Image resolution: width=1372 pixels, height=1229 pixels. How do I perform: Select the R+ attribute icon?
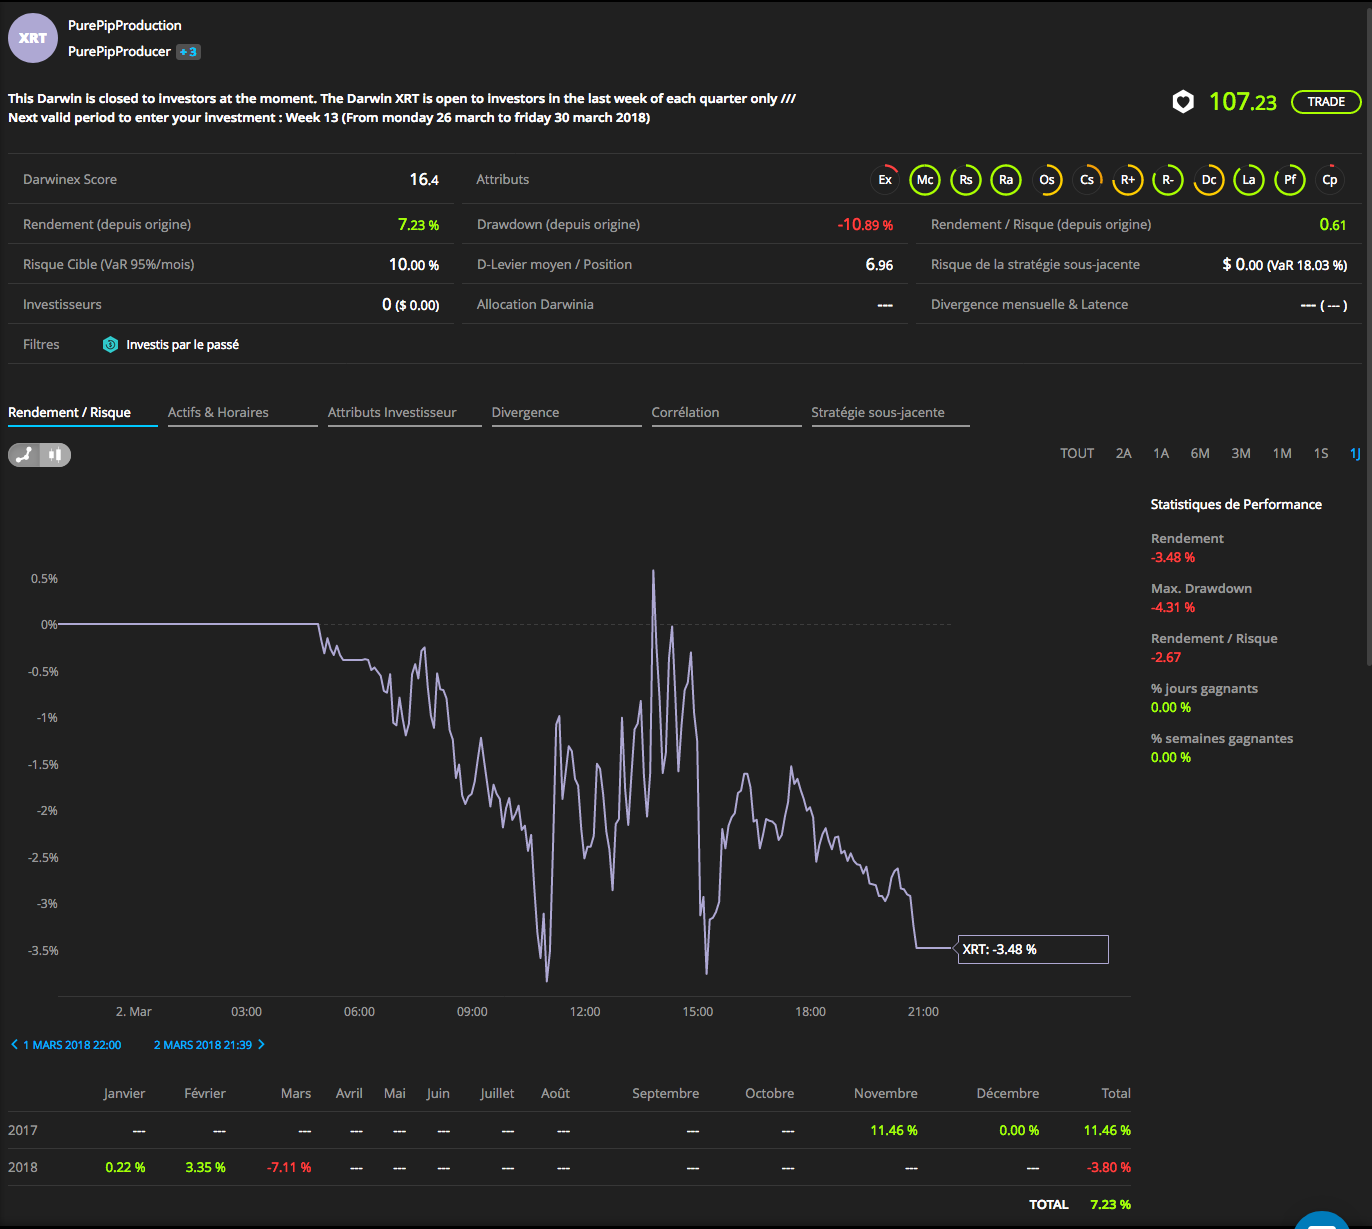click(1128, 180)
